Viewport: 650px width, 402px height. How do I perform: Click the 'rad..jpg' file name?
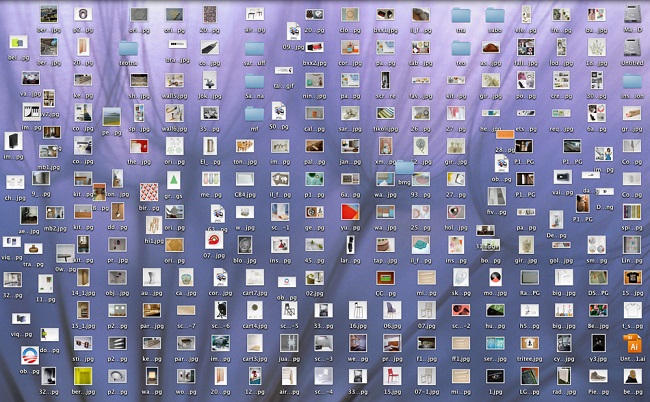point(564,392)
